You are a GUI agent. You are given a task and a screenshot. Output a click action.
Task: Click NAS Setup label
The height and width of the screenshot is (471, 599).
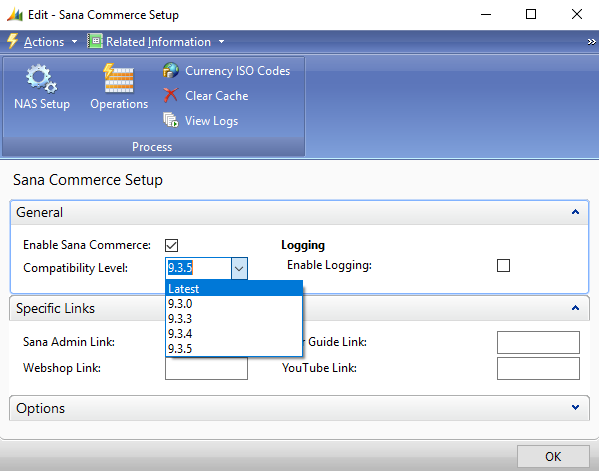[x=42, y=104]
